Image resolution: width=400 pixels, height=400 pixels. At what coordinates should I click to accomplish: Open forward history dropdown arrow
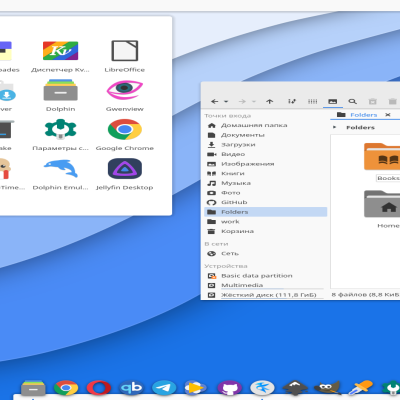click(254, 101)
